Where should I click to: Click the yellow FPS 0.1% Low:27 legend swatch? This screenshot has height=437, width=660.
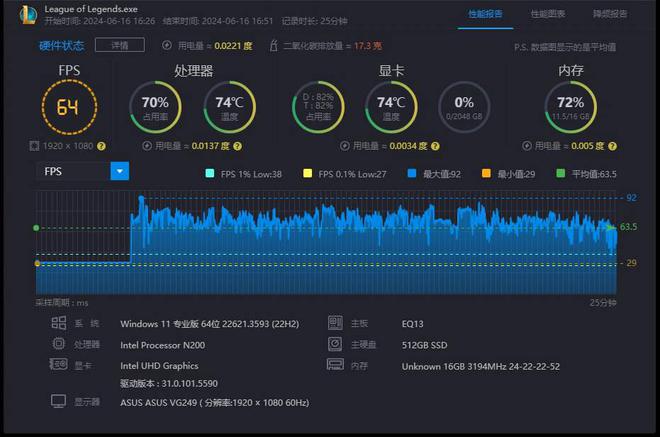click(308, 173)
